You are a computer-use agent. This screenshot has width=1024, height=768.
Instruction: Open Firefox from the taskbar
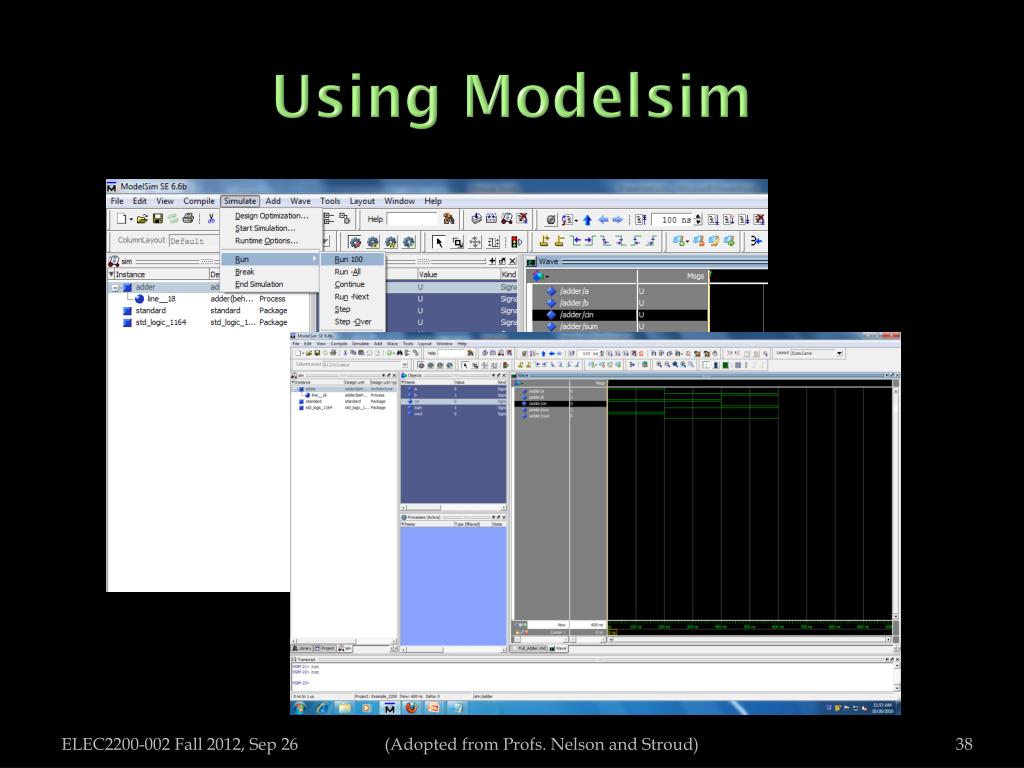pyautogui.click(x=411, y=708)
